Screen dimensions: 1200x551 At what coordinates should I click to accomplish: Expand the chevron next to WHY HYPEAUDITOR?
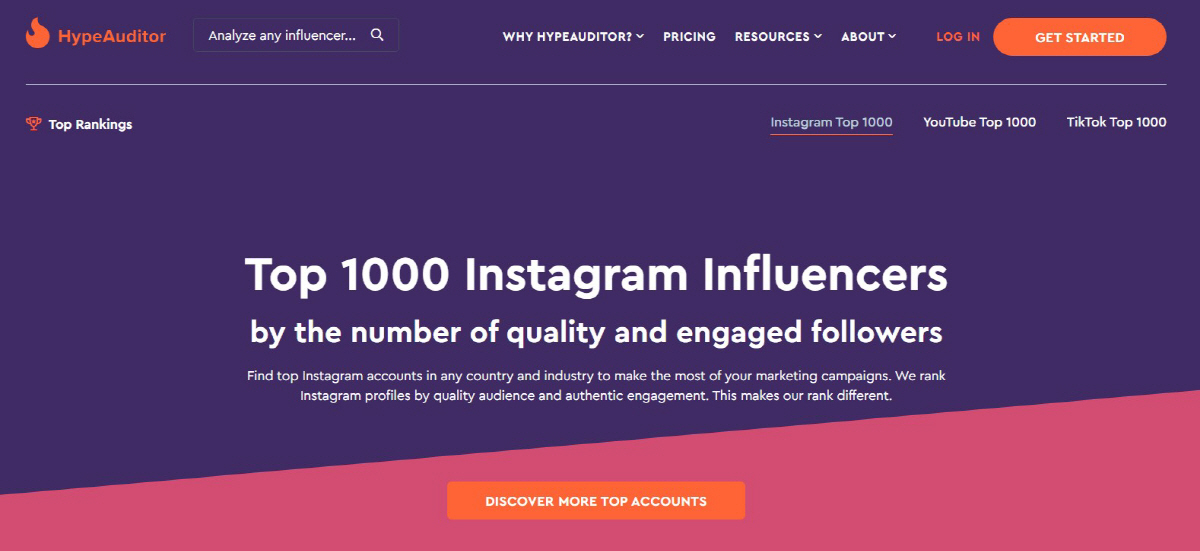click(x=640, y=37)
